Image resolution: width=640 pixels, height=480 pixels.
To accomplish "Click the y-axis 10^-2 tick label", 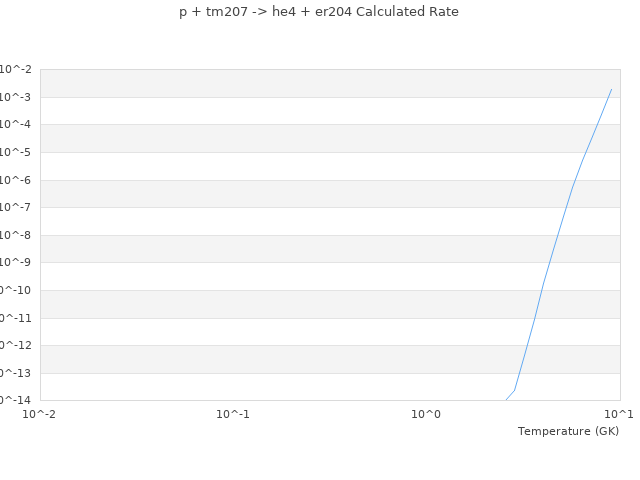I will point(16,69).
